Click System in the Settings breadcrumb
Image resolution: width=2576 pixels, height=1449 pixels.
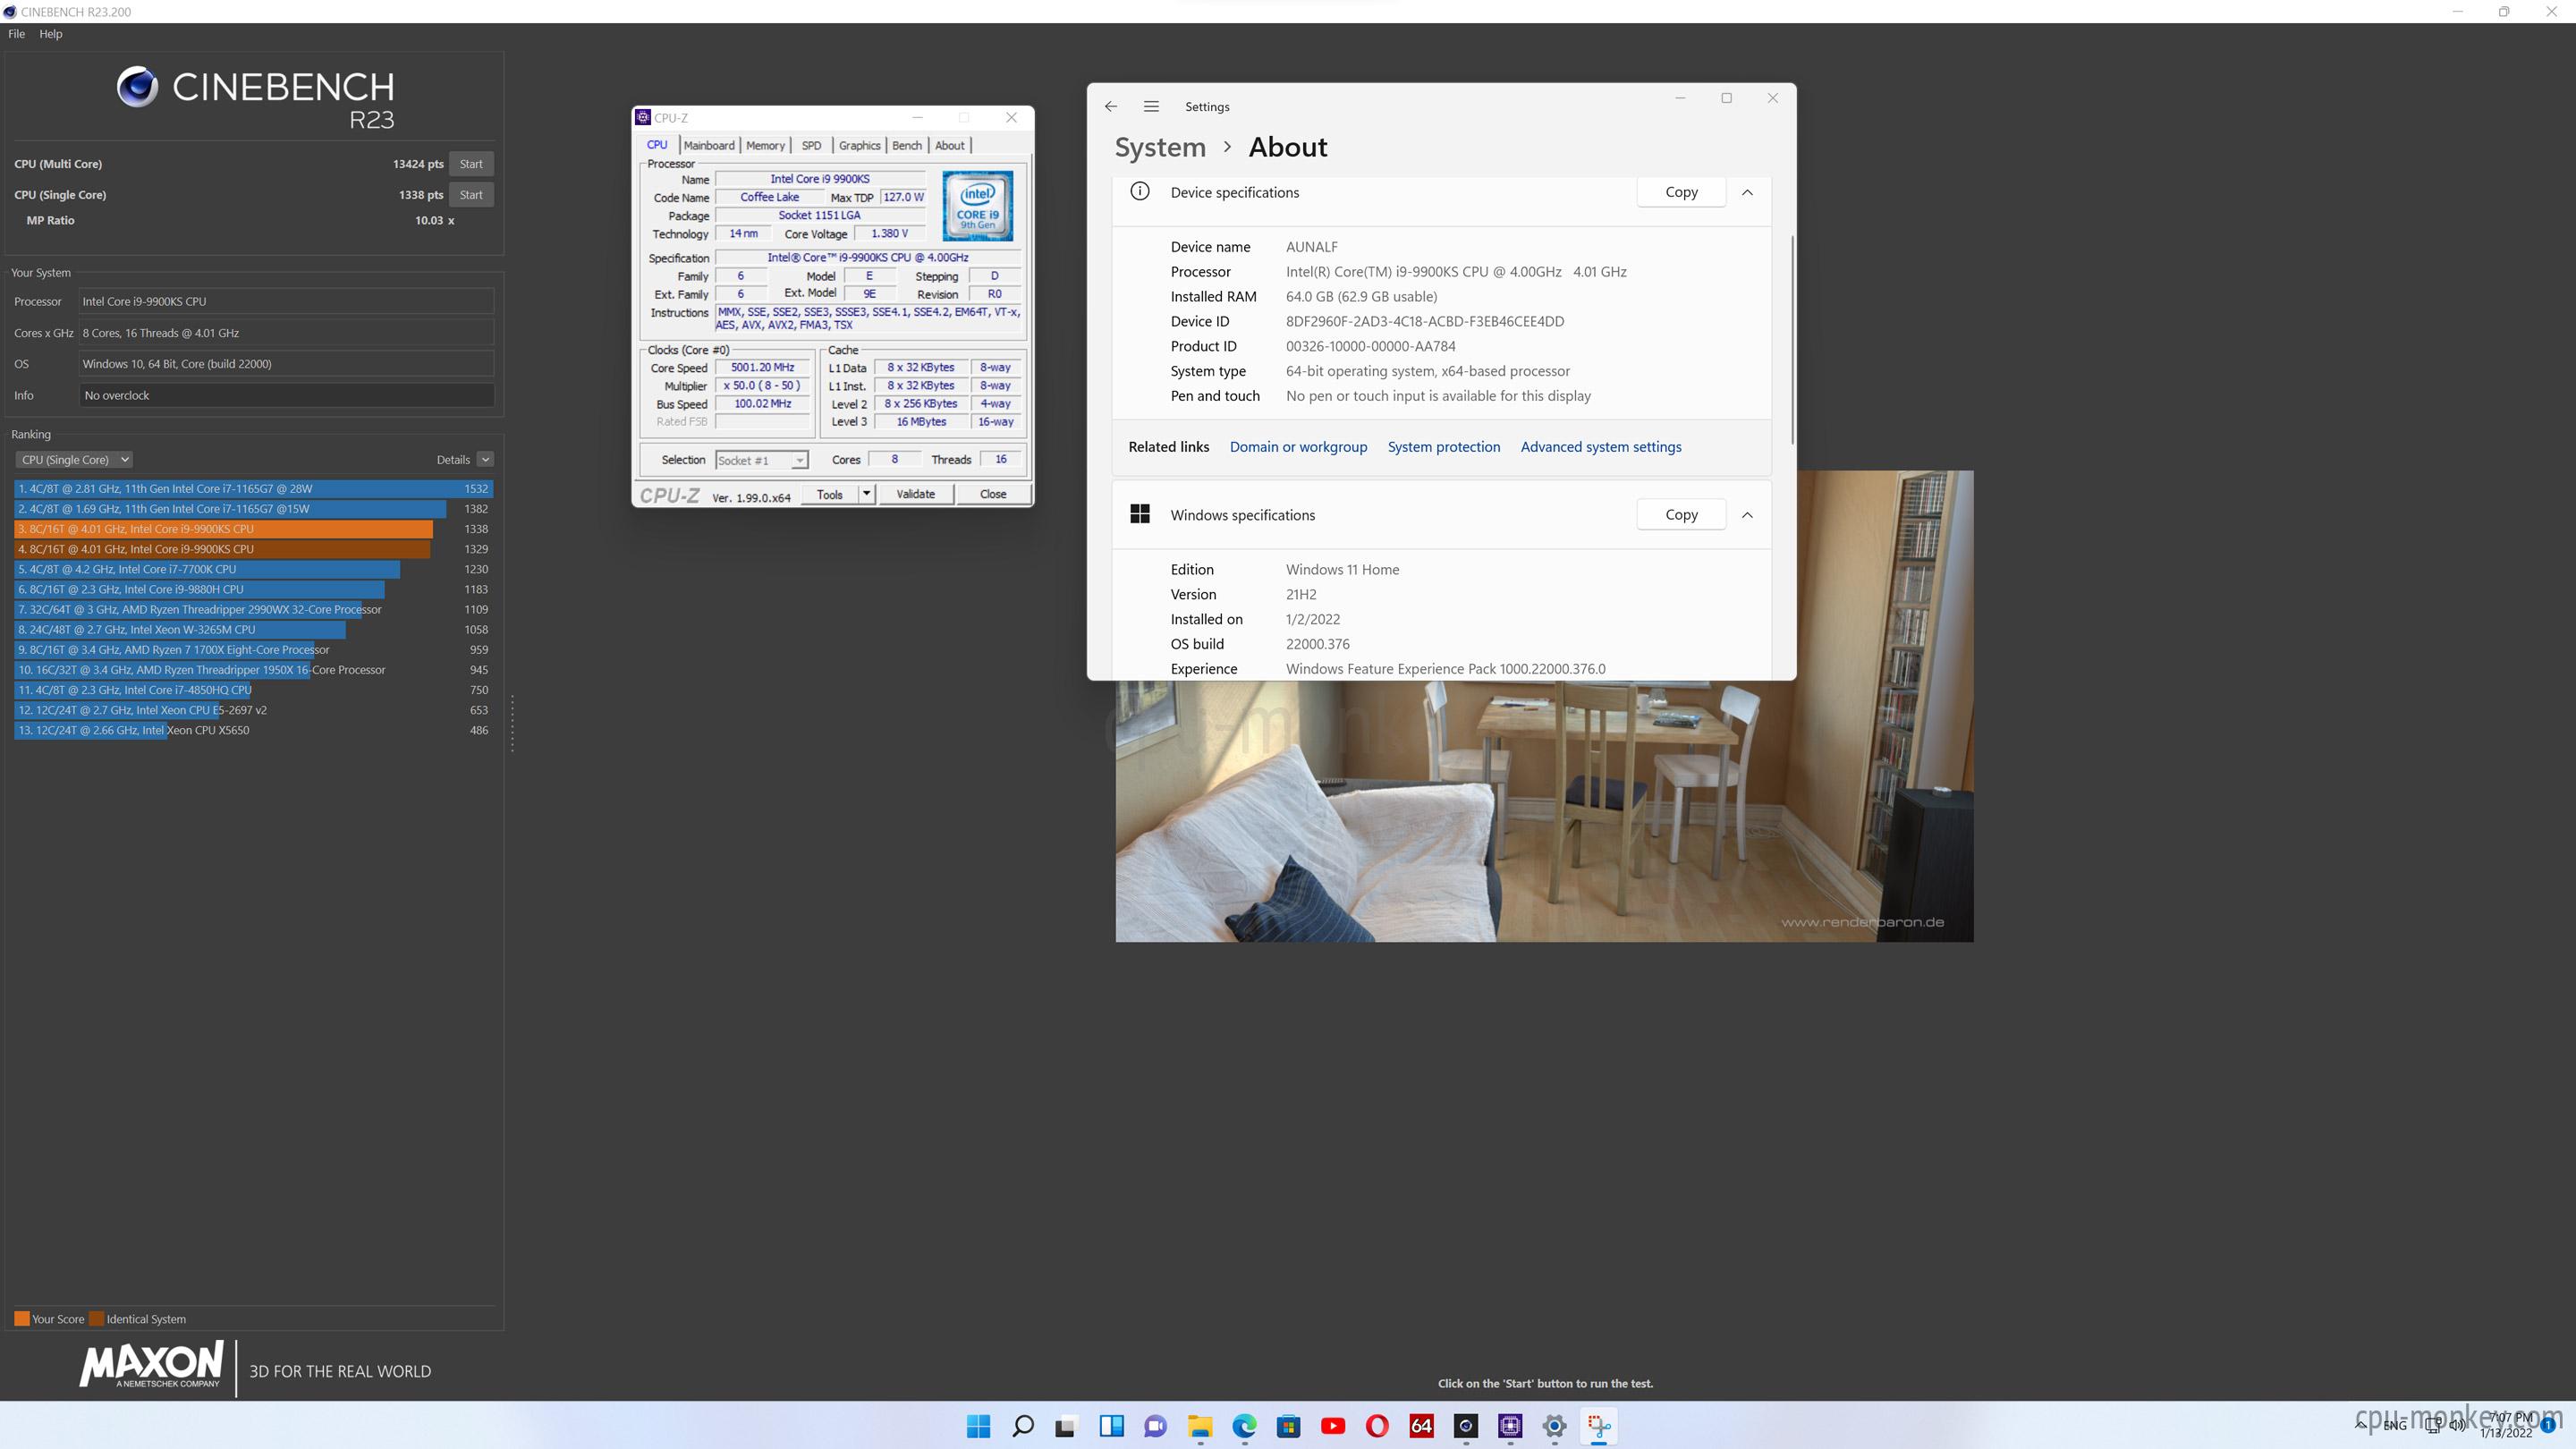tap(1160, 147)
